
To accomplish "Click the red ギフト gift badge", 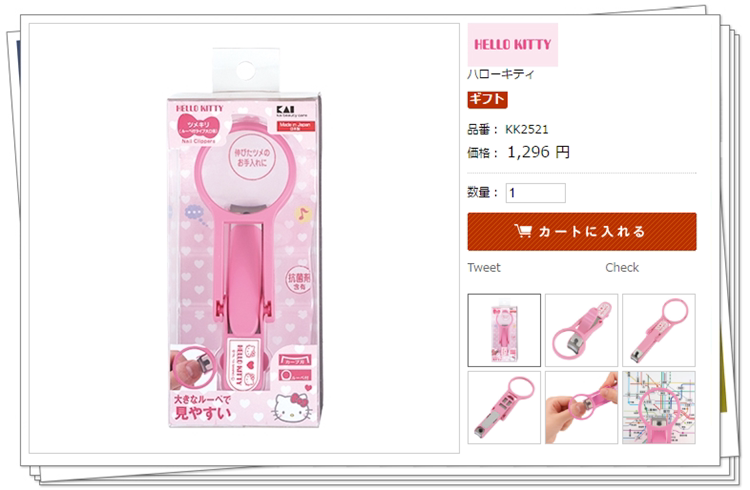I will pyautogui.click(x=487, y=99).
